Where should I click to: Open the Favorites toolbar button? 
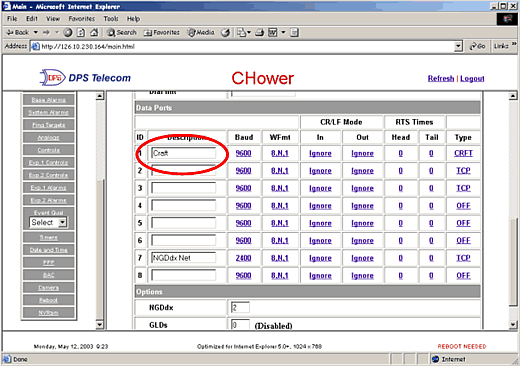[162, 32]
